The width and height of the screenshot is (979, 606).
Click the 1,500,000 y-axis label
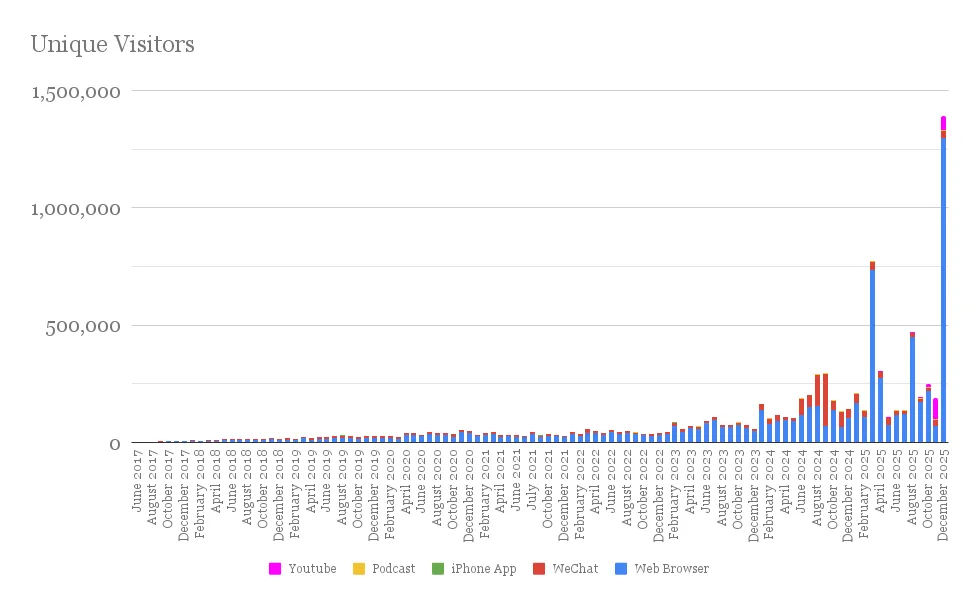pyautogui.click(x=76, y=92)
